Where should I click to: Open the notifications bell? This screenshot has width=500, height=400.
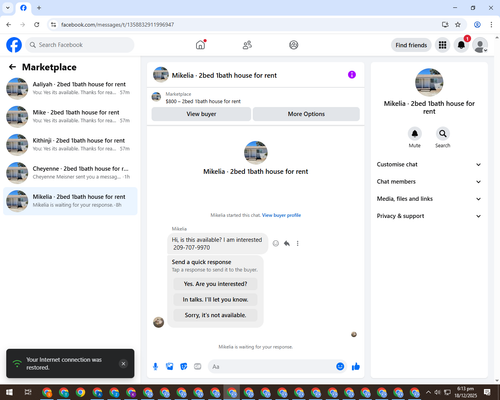coord(461,45)
